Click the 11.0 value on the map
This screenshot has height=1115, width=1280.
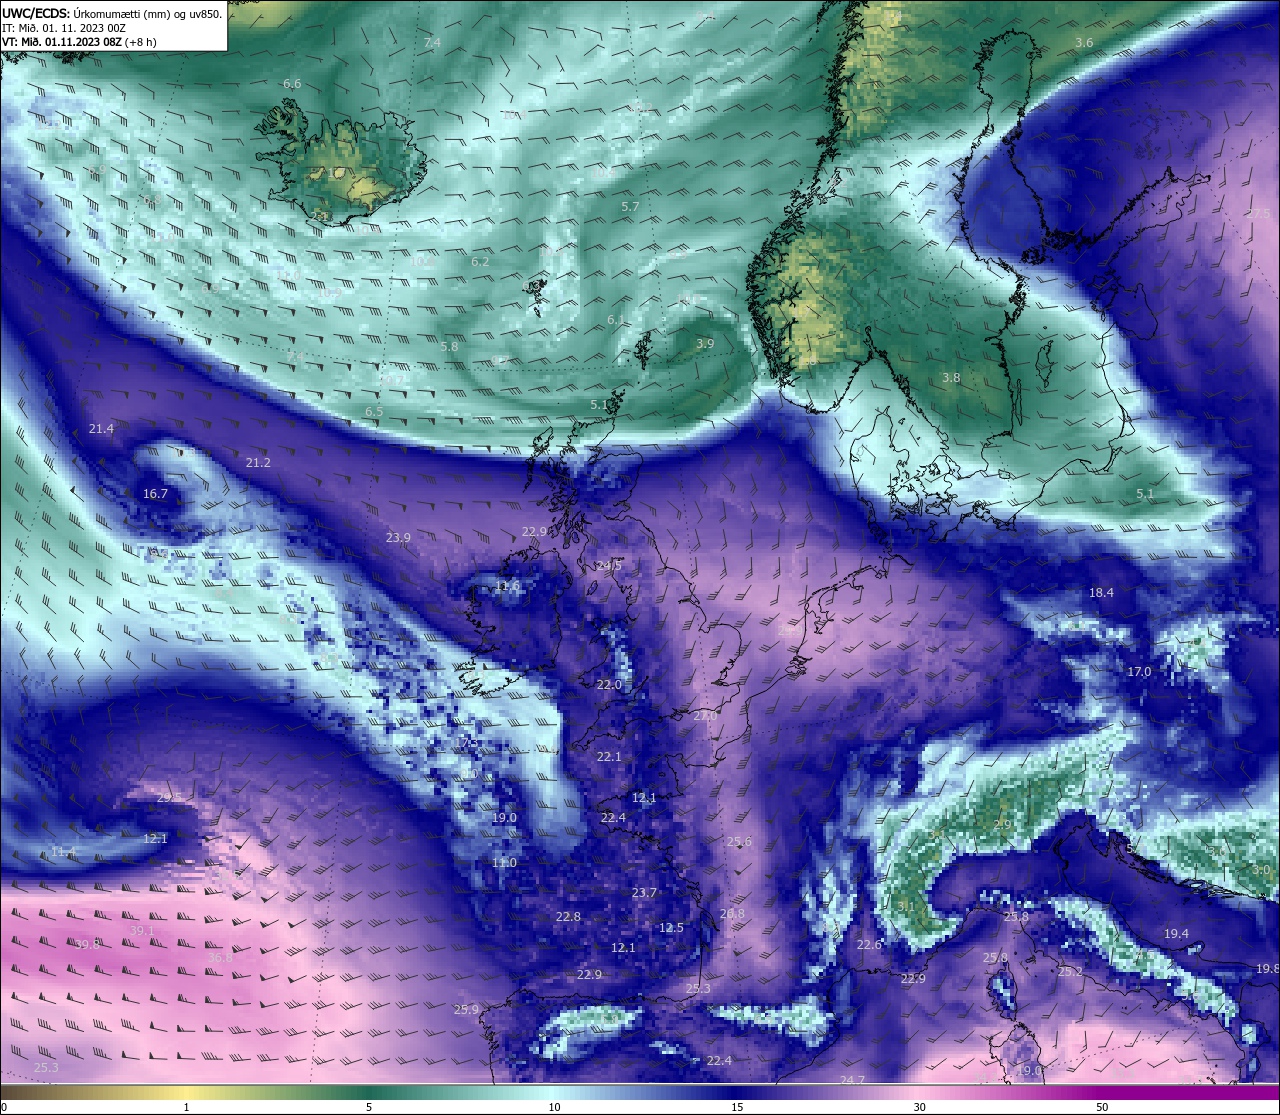(504, 863)
